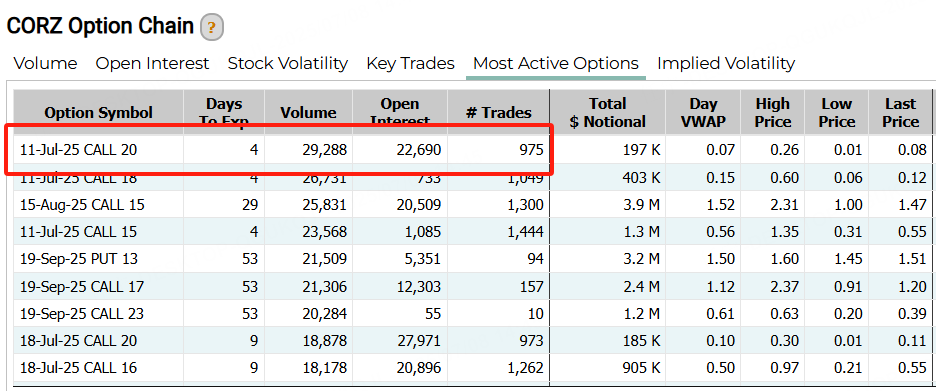Image resolution: width=936 pixels, height=391 pixels.
Task: Click the Low Price column header
Action: click(x=836, y=112)
